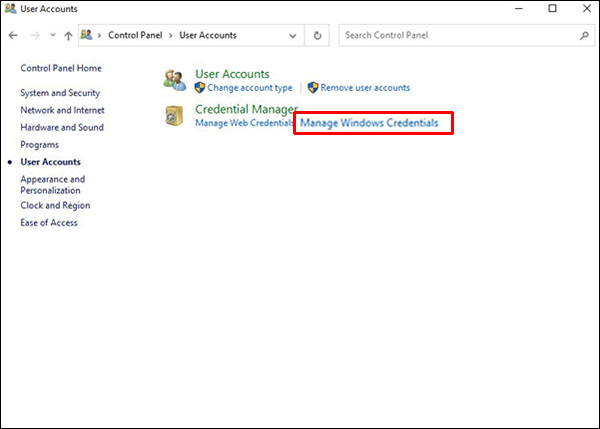Viewport: 600px width, 429px height.
Task: Click the title bar User Accounts icon
Action: pyautogui.click(x=10, y=8)
